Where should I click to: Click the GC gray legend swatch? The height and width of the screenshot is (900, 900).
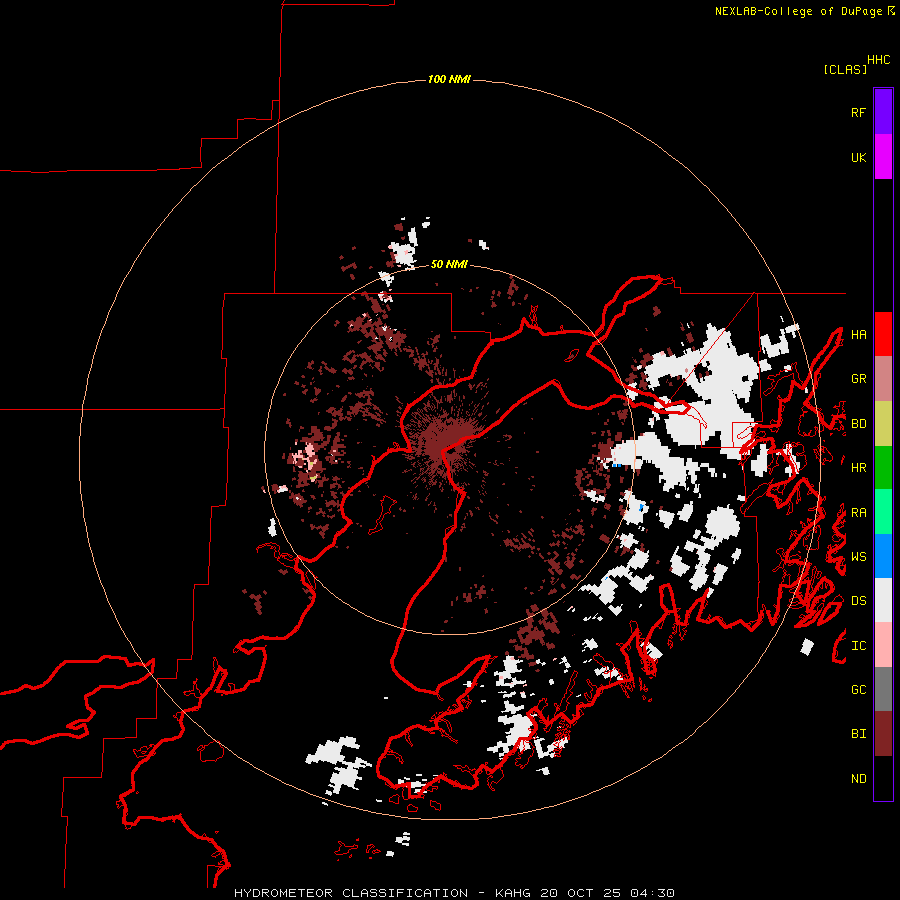point(883,689)
